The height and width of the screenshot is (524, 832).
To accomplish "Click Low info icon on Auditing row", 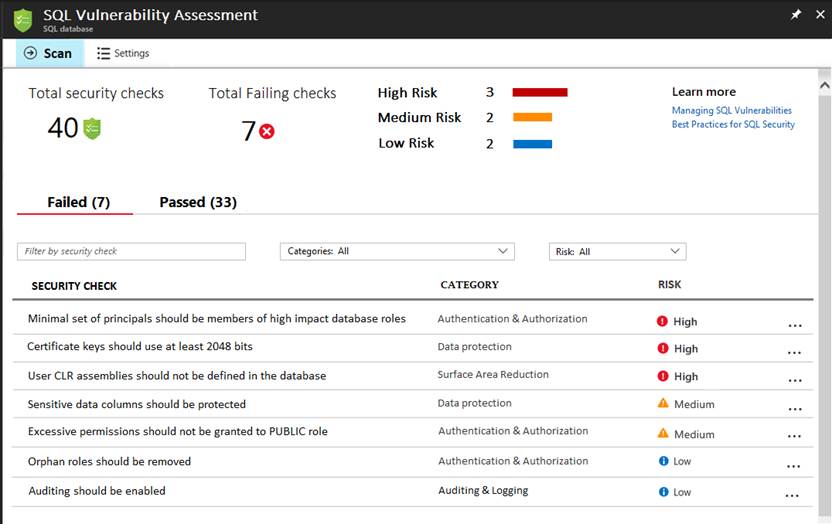I will (663, 492).
